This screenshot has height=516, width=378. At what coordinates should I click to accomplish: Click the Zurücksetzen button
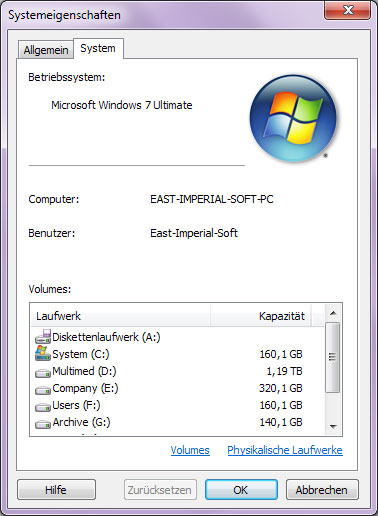(x=160, y=490)
